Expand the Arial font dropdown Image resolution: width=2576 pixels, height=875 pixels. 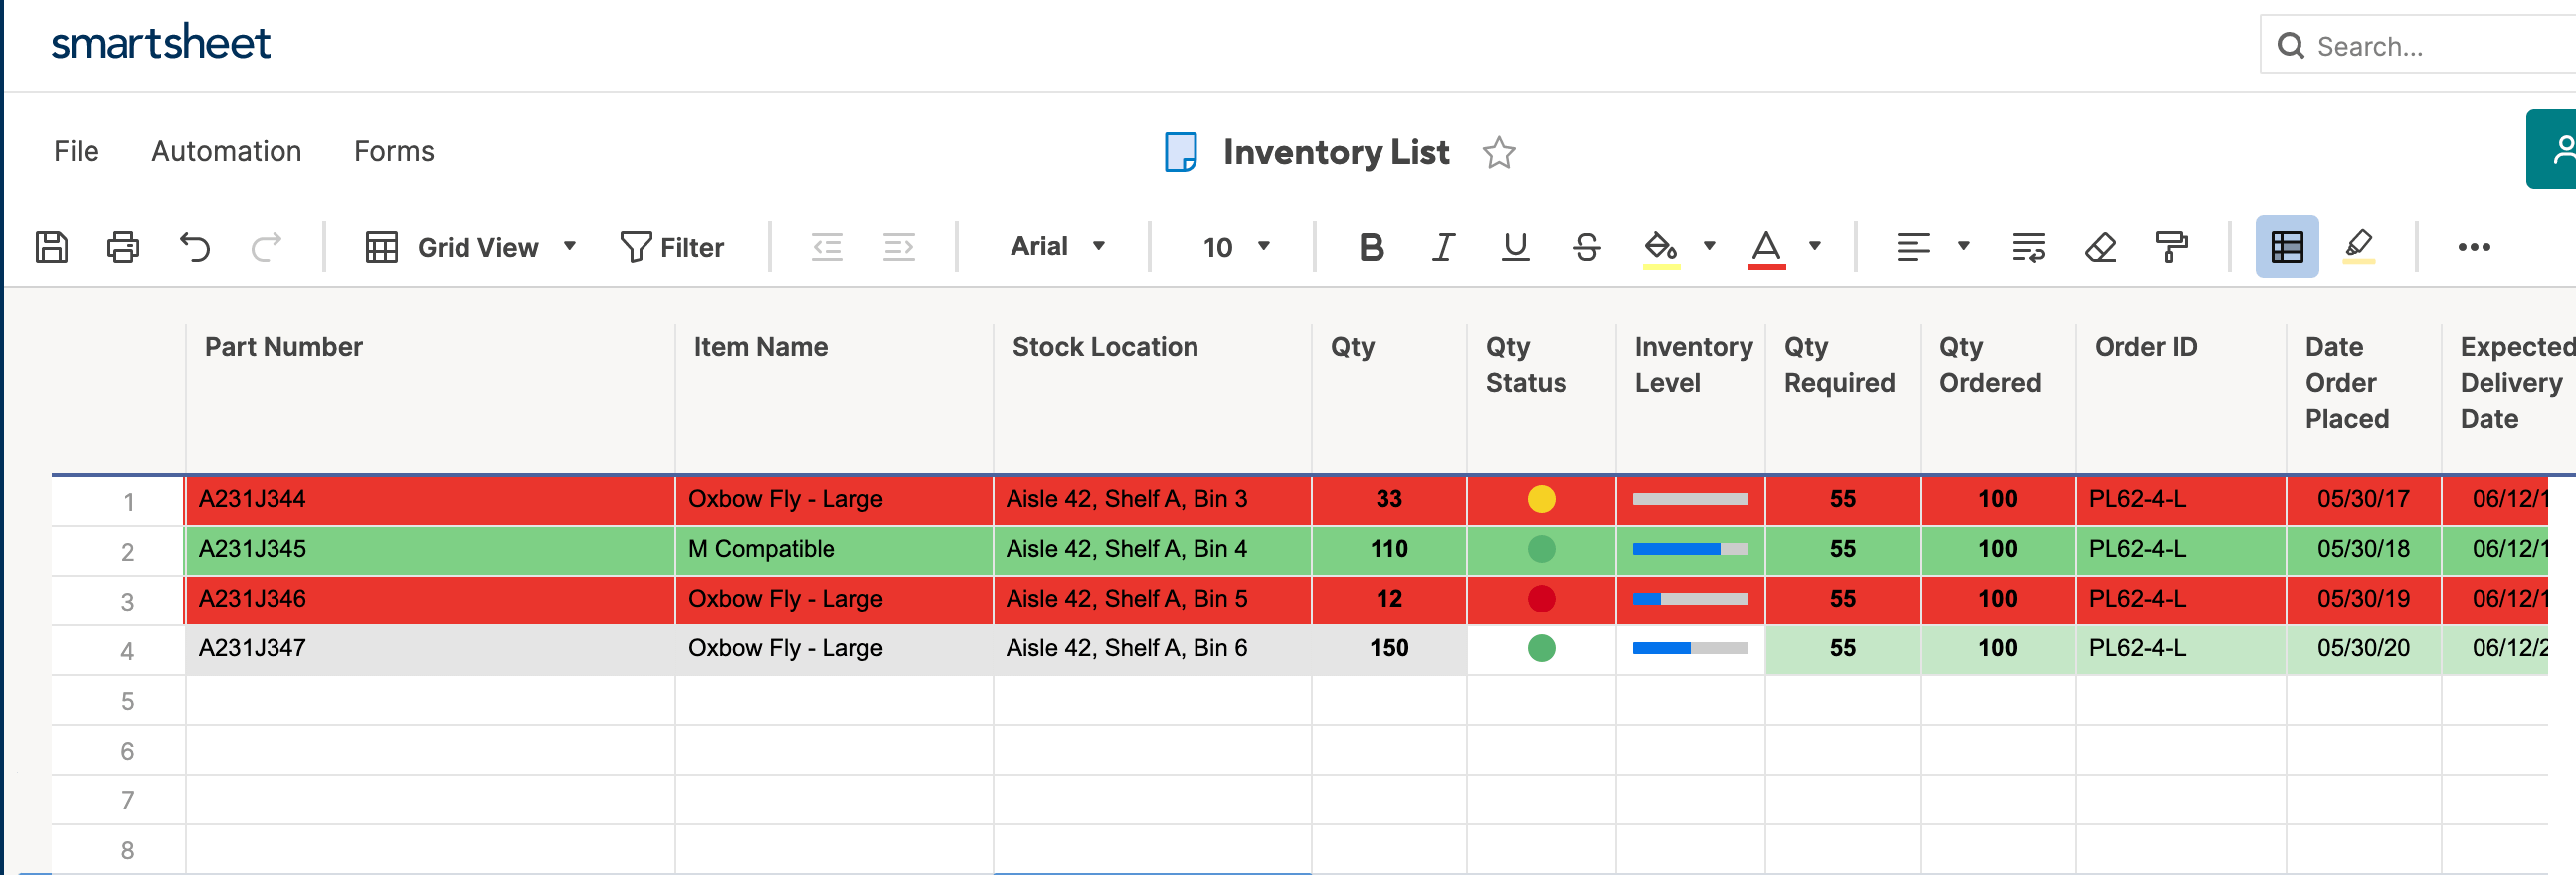(1057, 246)
